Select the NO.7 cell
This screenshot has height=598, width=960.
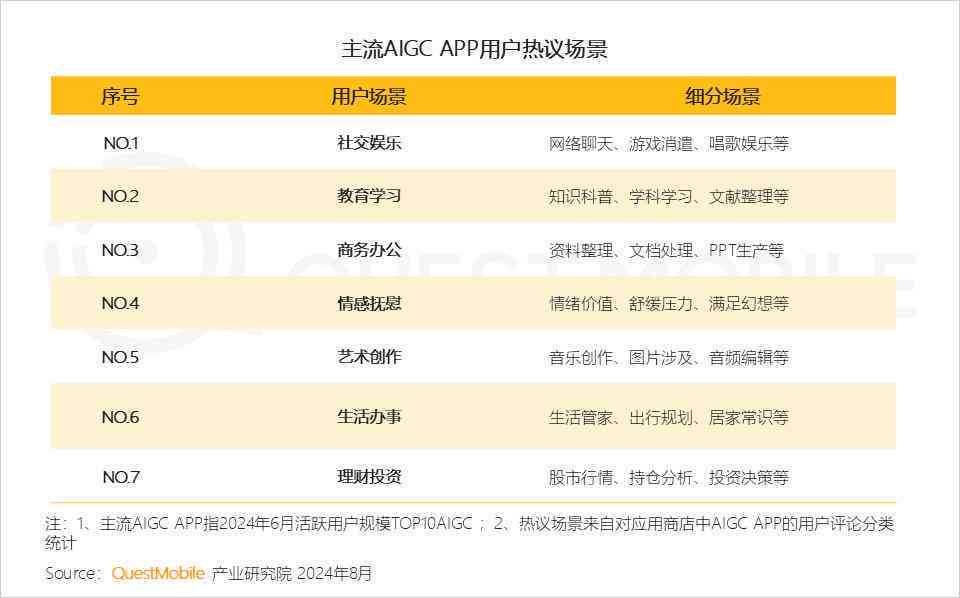click(121, 477)
